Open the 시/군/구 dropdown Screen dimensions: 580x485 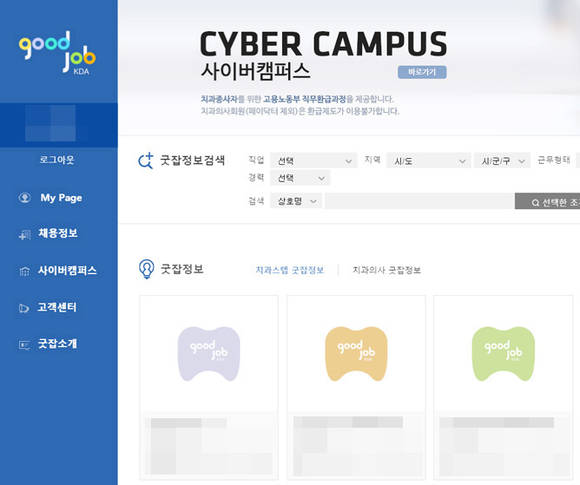click(502, 161)
